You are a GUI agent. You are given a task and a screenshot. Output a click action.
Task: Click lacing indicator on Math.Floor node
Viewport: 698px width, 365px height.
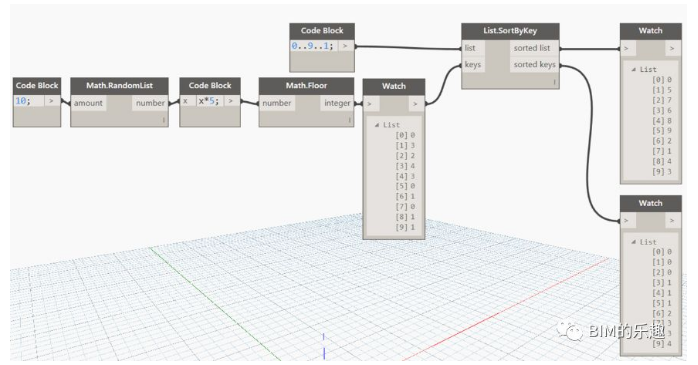(350, 120)
